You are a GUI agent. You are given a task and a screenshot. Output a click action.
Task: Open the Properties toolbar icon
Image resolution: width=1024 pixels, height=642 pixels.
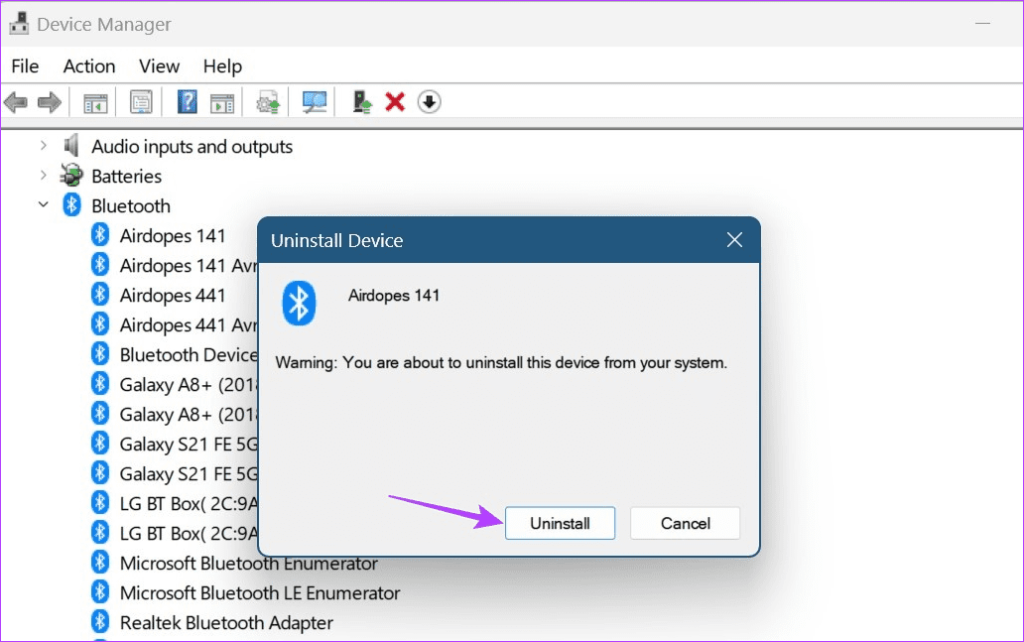[x=141, y=101]
